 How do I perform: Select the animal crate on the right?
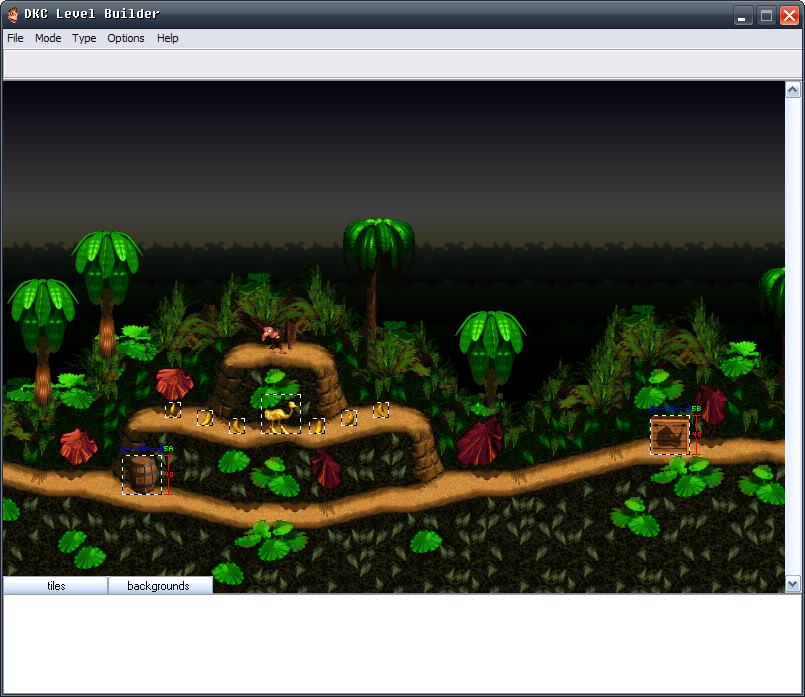pos(670,435)
